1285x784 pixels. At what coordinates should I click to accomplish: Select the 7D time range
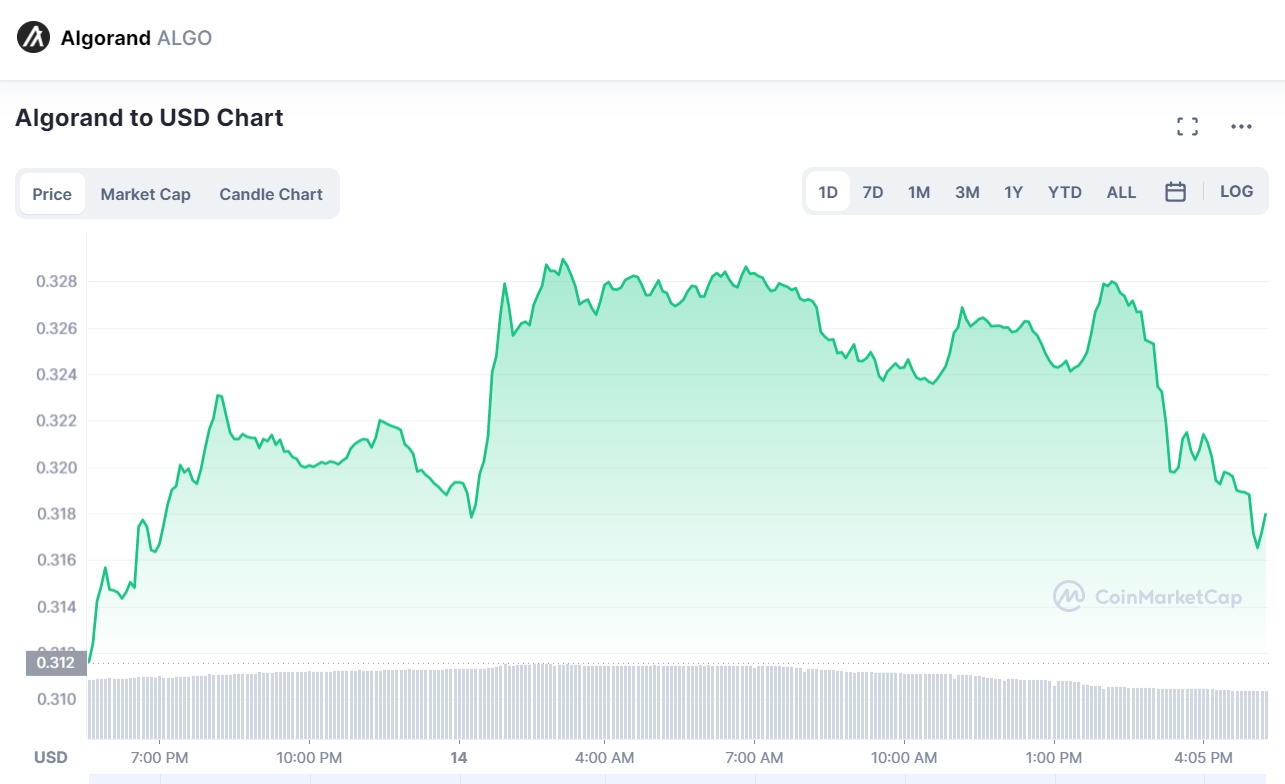[873, 192]
